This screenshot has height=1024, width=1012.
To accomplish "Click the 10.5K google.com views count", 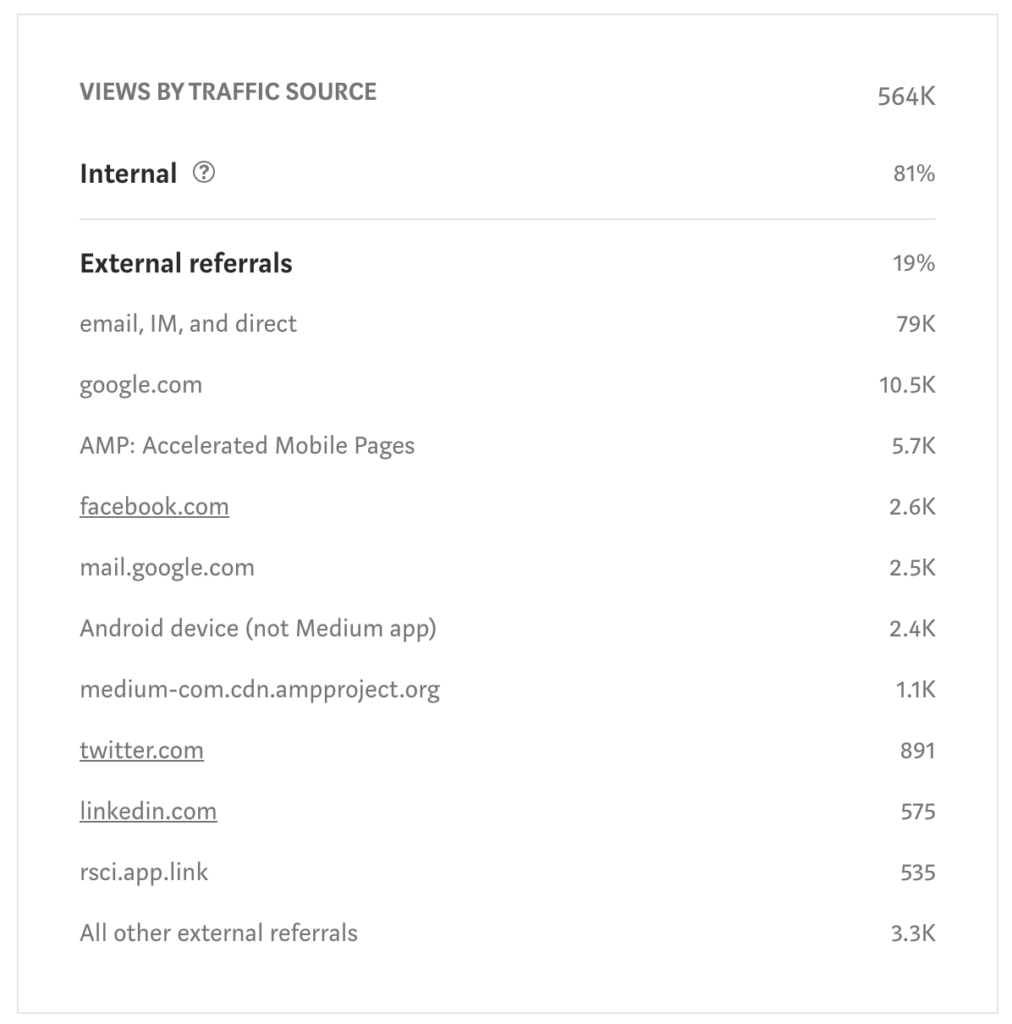I will click(907, 385).
